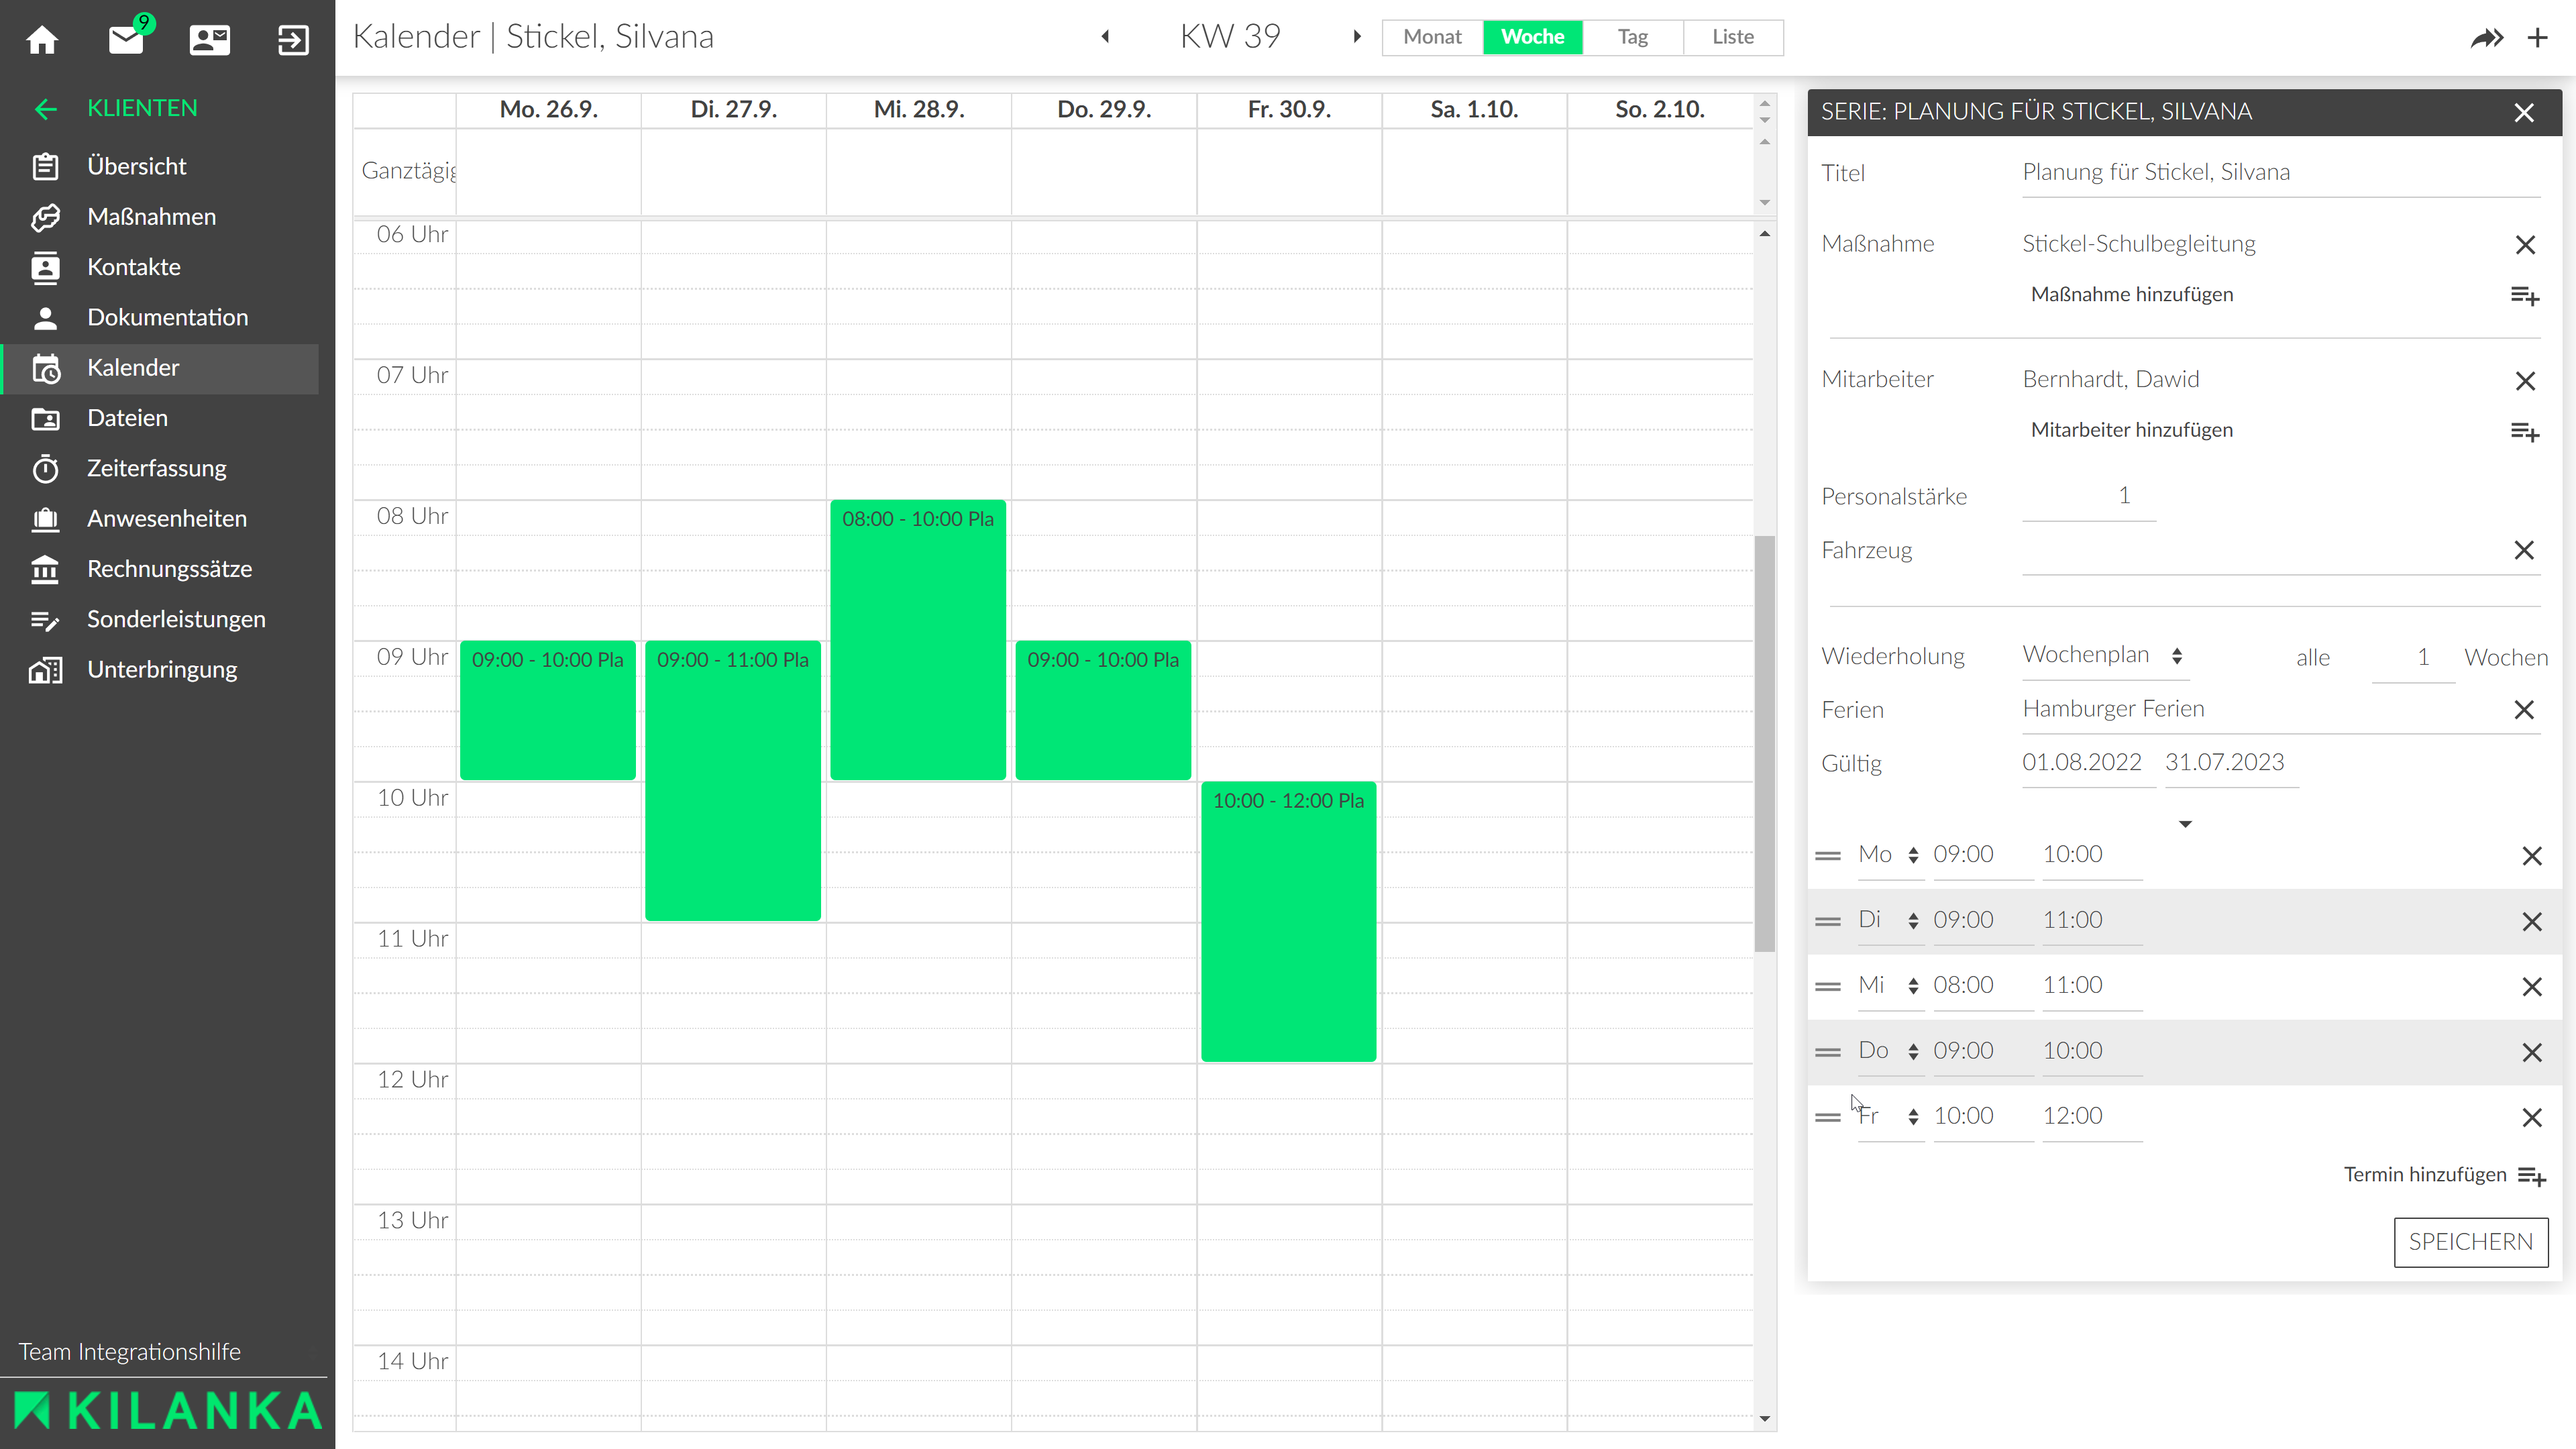This screenshot has height=1449, width=2576.
Task: Delete the Do 09:00 appointment row
Action: [x=2531, y=1053]
